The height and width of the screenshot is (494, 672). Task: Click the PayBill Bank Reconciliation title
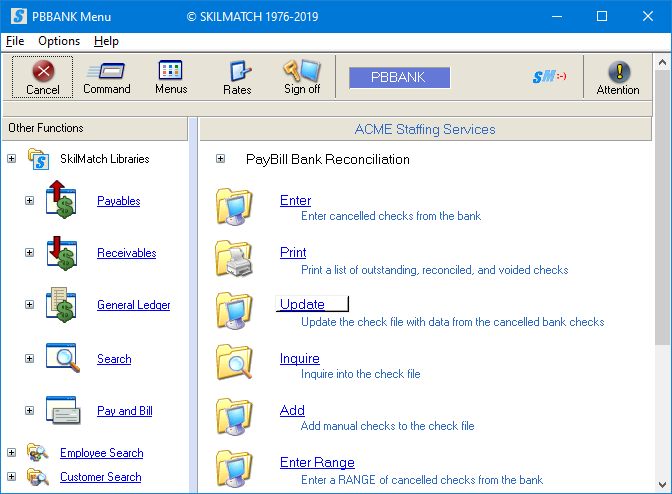click(x=328, y=159)
